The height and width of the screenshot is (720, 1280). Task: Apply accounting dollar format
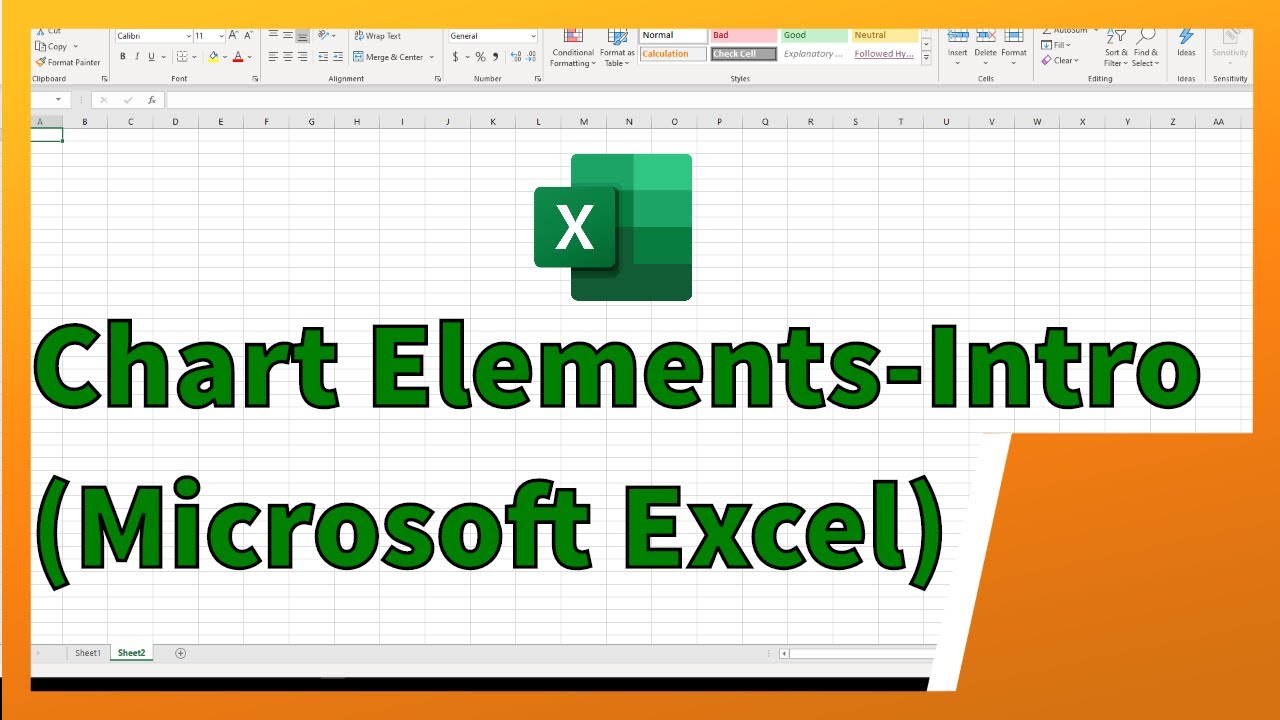455,57
